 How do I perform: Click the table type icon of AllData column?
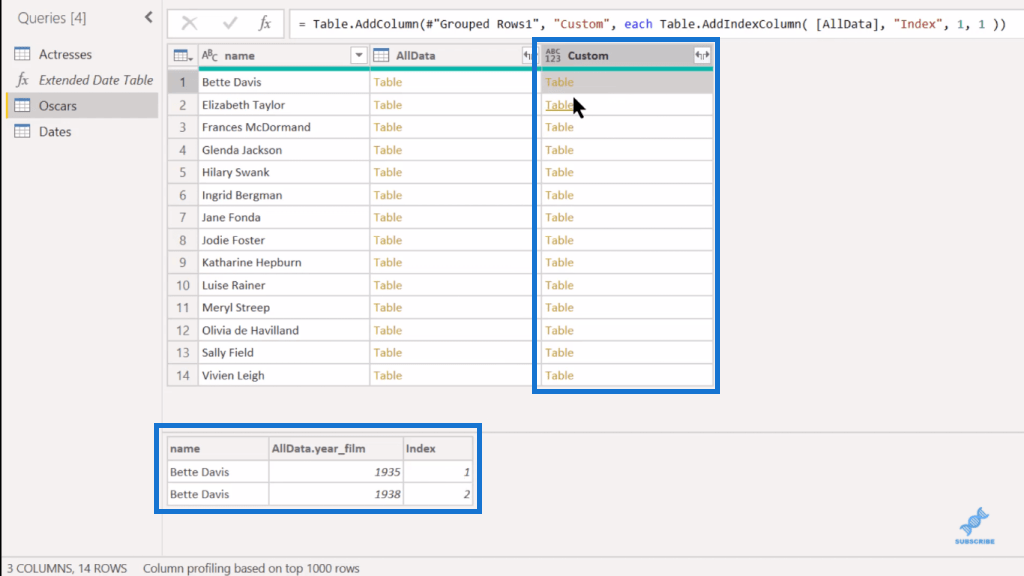(381, 56)
